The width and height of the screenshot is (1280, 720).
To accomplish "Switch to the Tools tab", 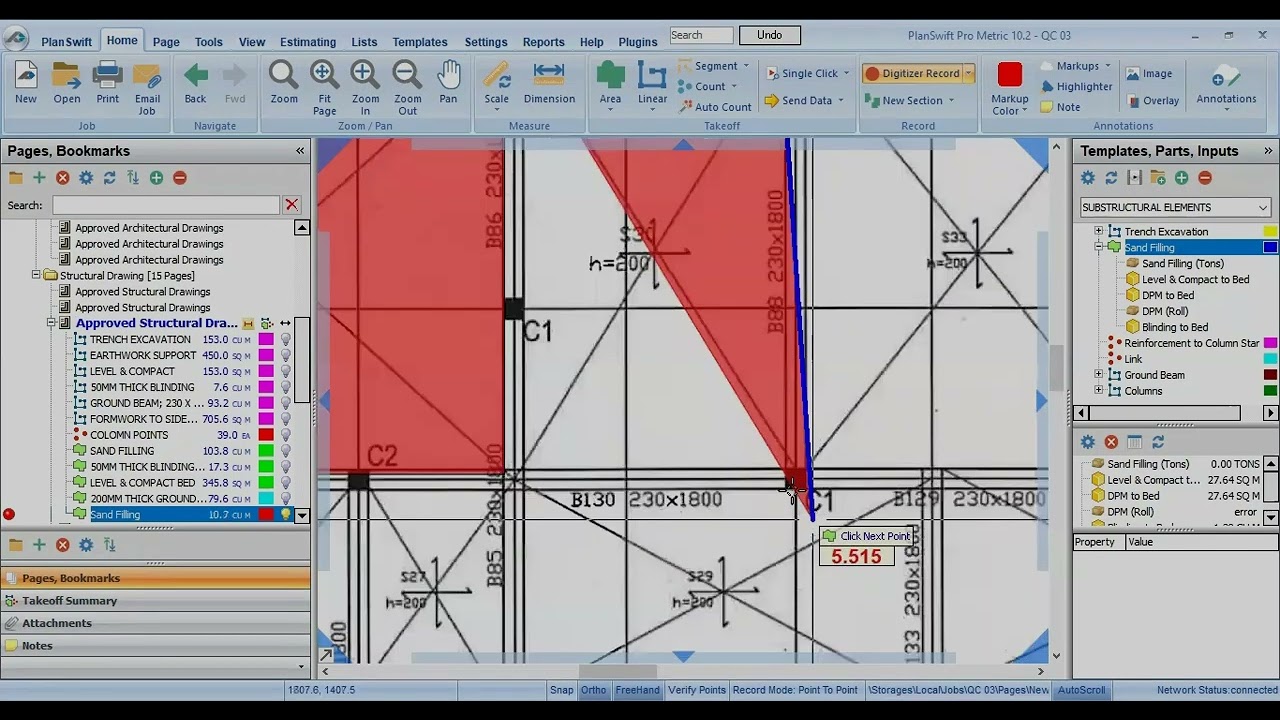I will [x=208, y=42].
